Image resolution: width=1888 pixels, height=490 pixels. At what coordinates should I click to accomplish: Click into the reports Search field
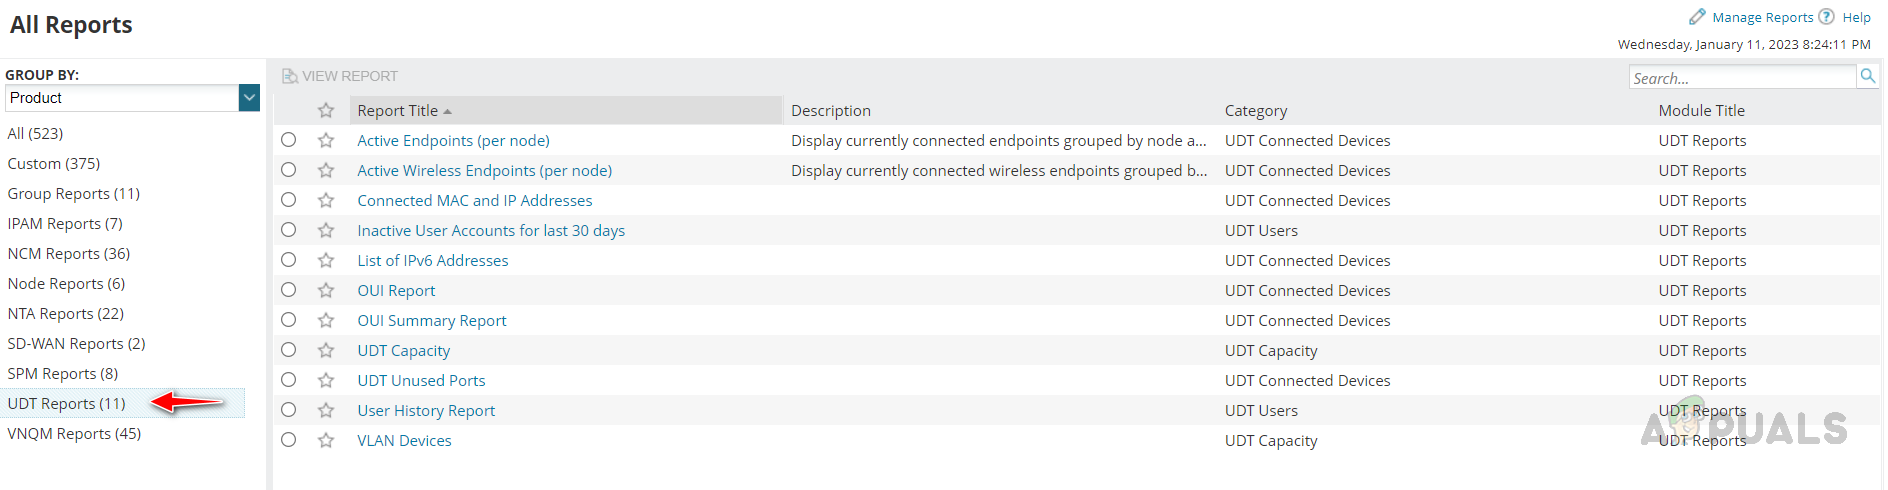coord(1741,78)
